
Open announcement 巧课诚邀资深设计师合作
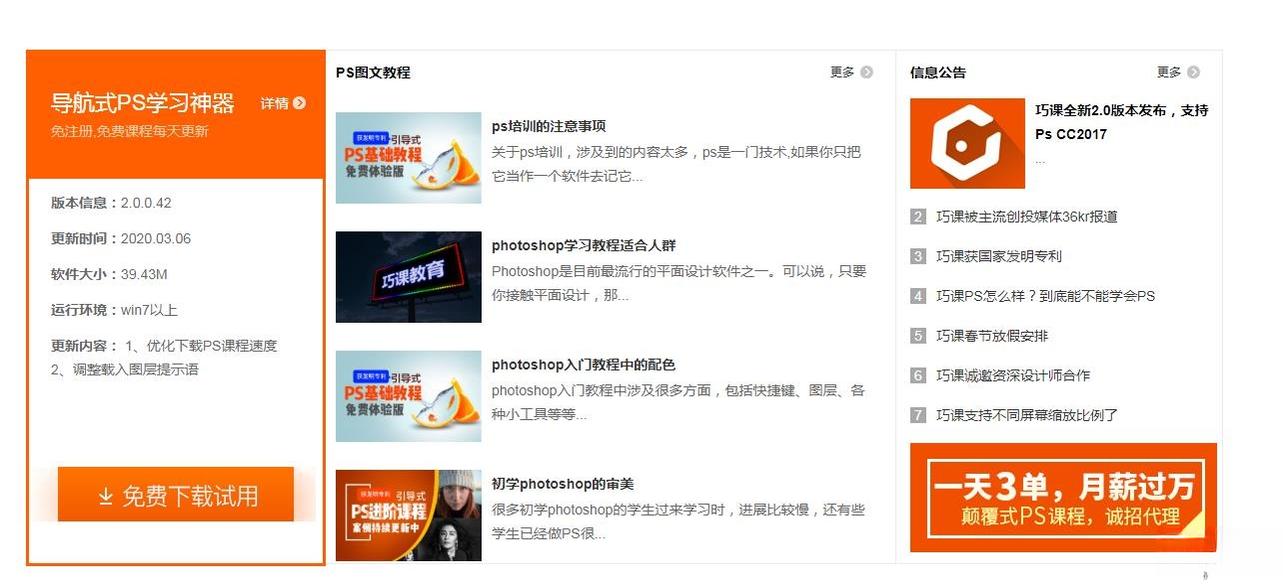click(1013, 376)
